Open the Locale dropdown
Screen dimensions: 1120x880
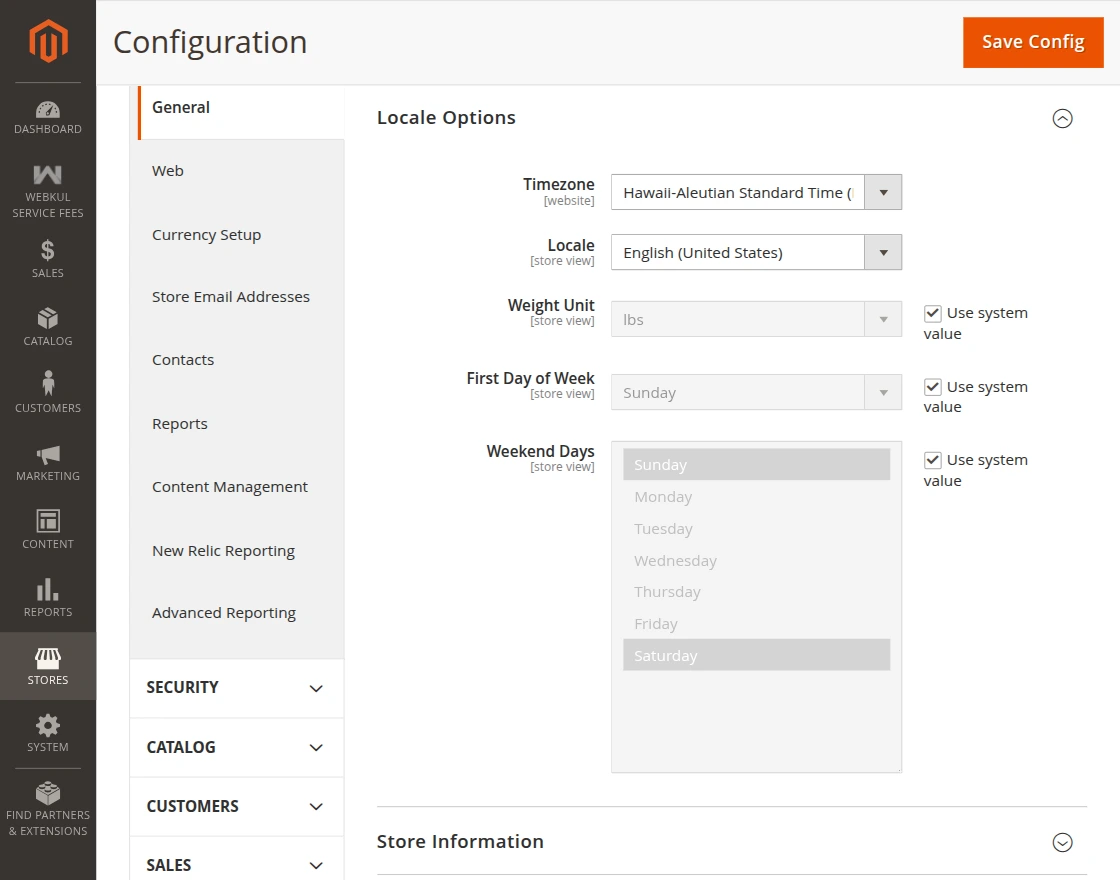[x=756, y=252]
